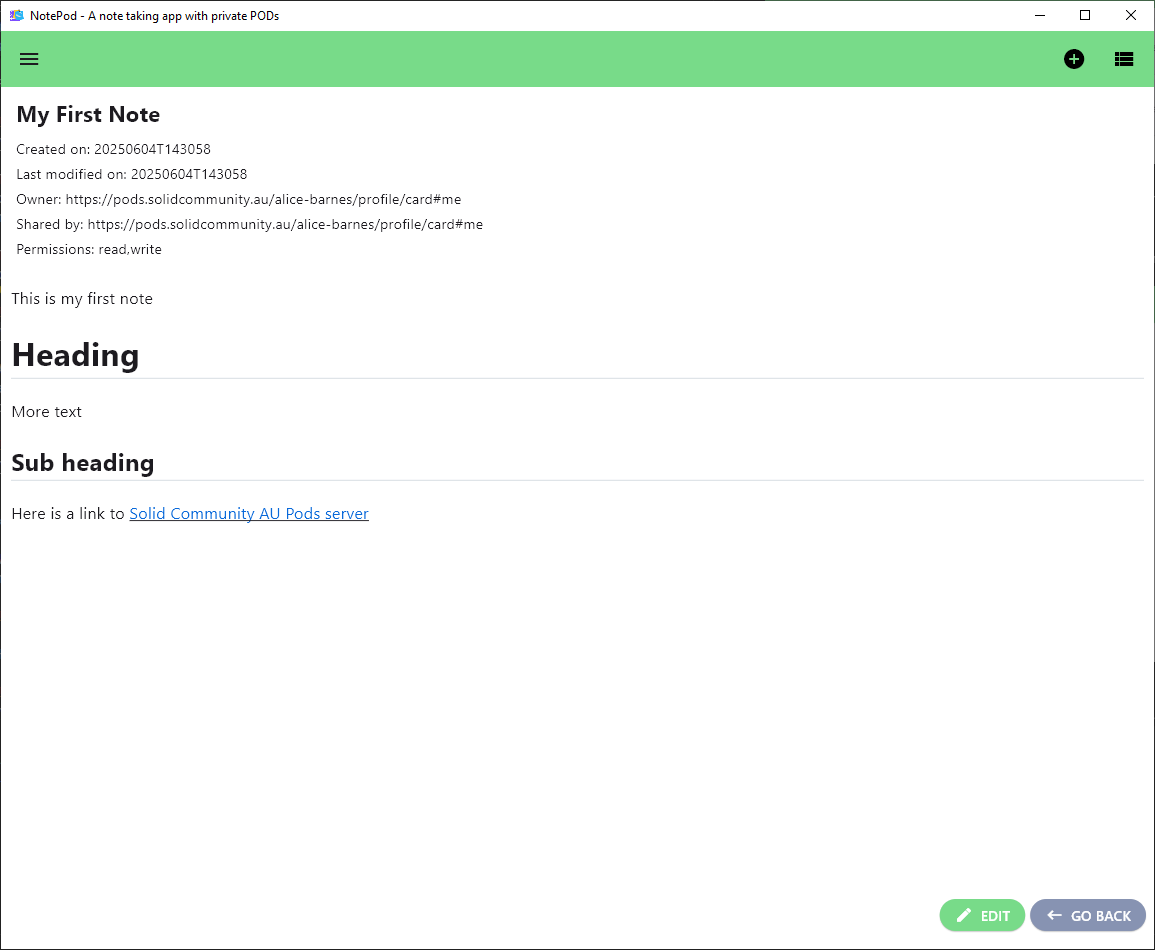The image size is (1155, 950).
Task: Open the notes list view icon
Action: pos(1124,59)
